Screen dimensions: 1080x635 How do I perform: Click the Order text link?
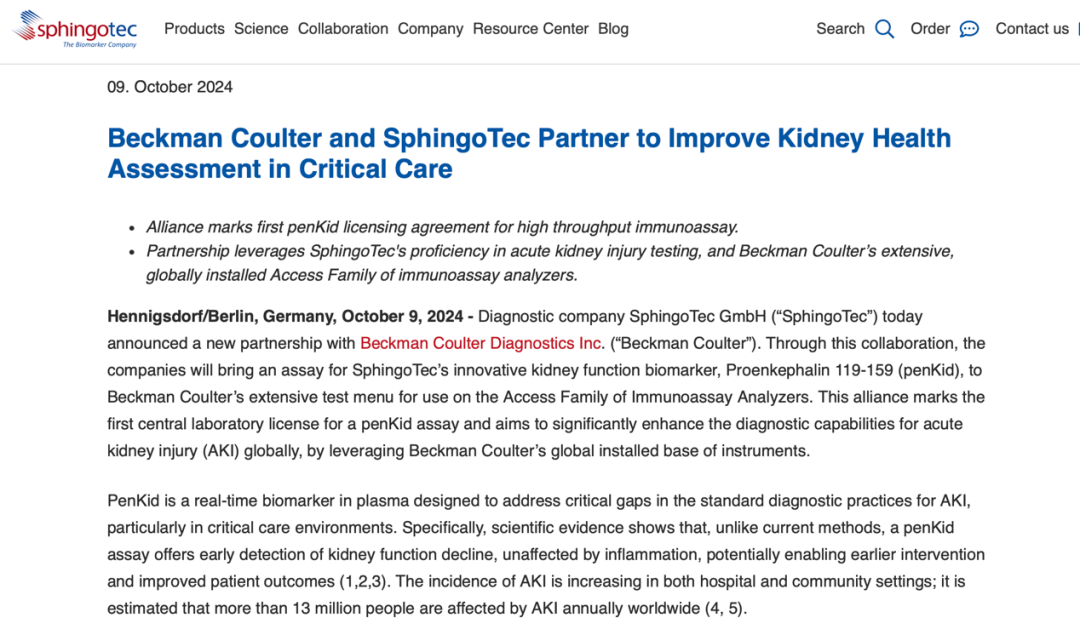[x=930, y=29]
